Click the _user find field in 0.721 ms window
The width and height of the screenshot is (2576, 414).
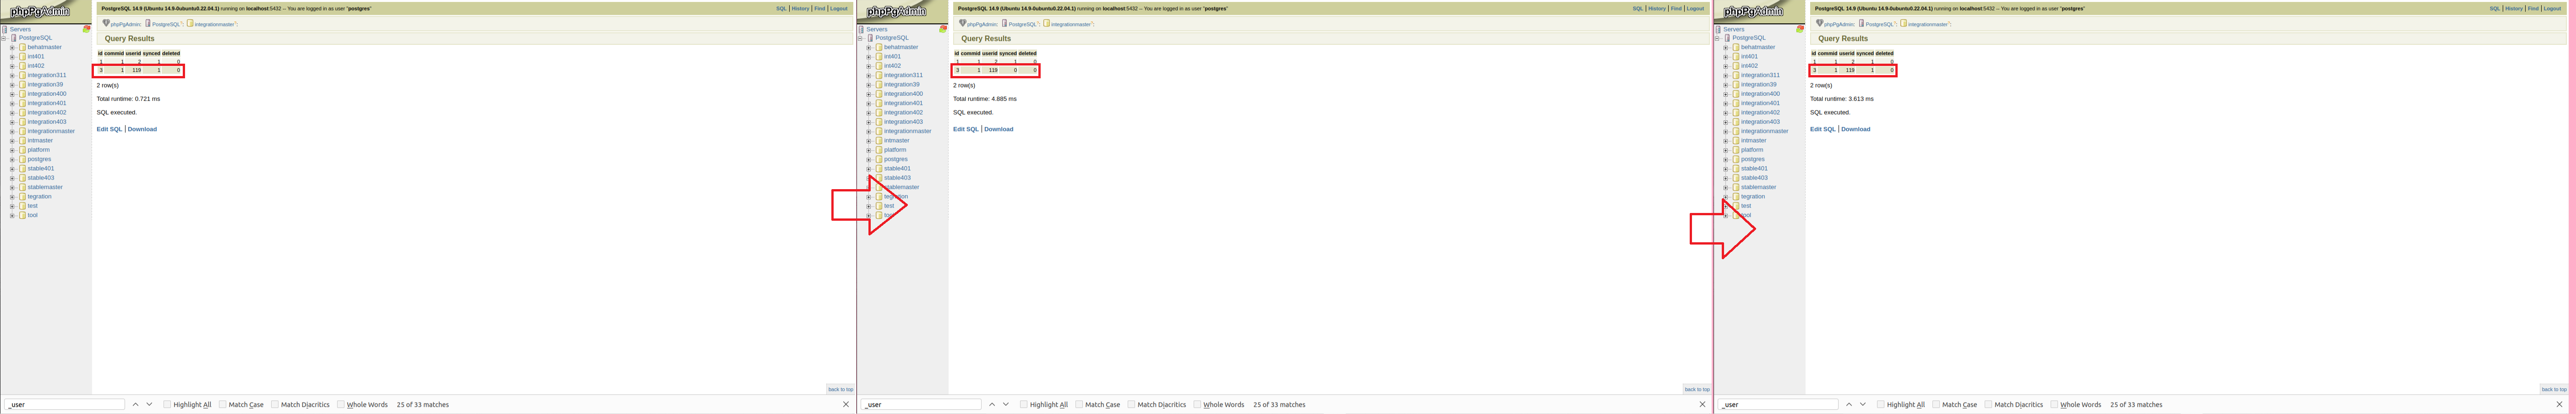[x=65, y=404]
